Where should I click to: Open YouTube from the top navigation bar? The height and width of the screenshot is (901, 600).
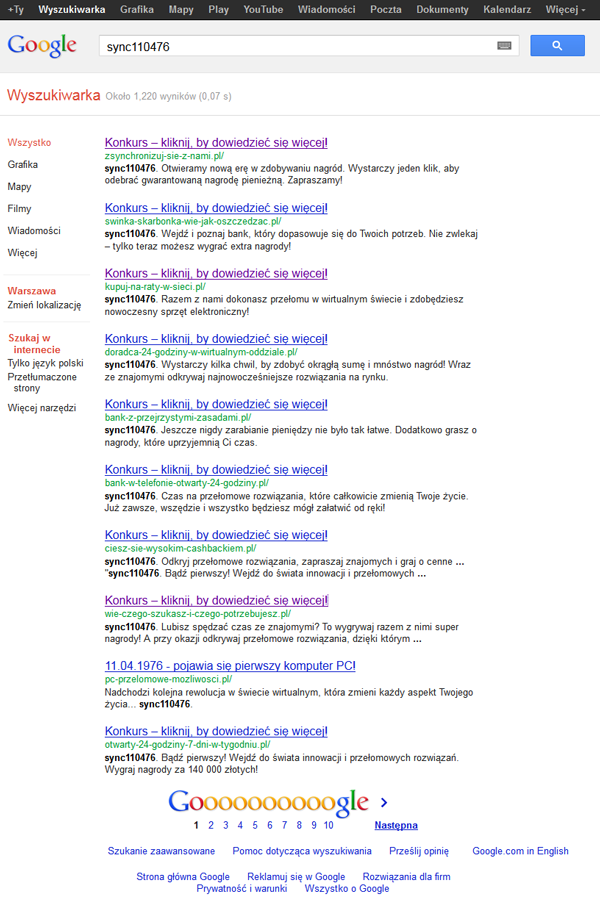[x=263, y=9]
